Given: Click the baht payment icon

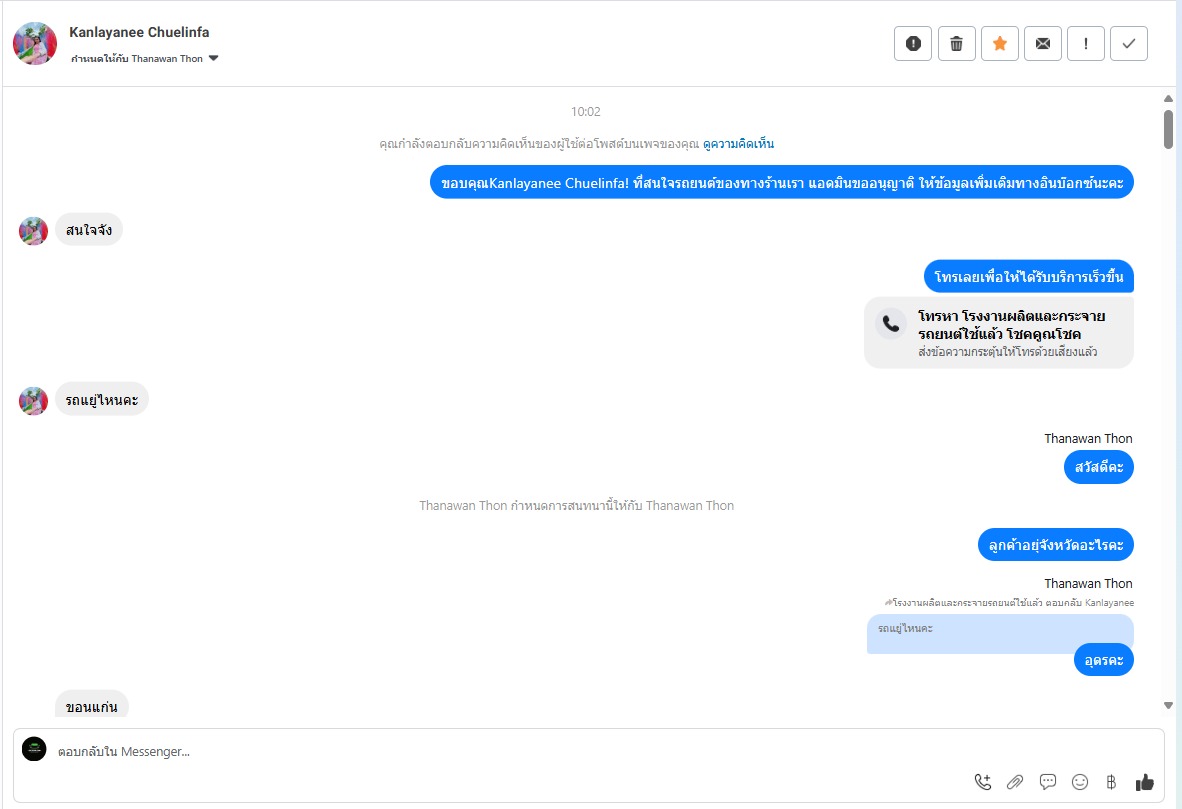Looking at the screenshot, I should 1110,782.
